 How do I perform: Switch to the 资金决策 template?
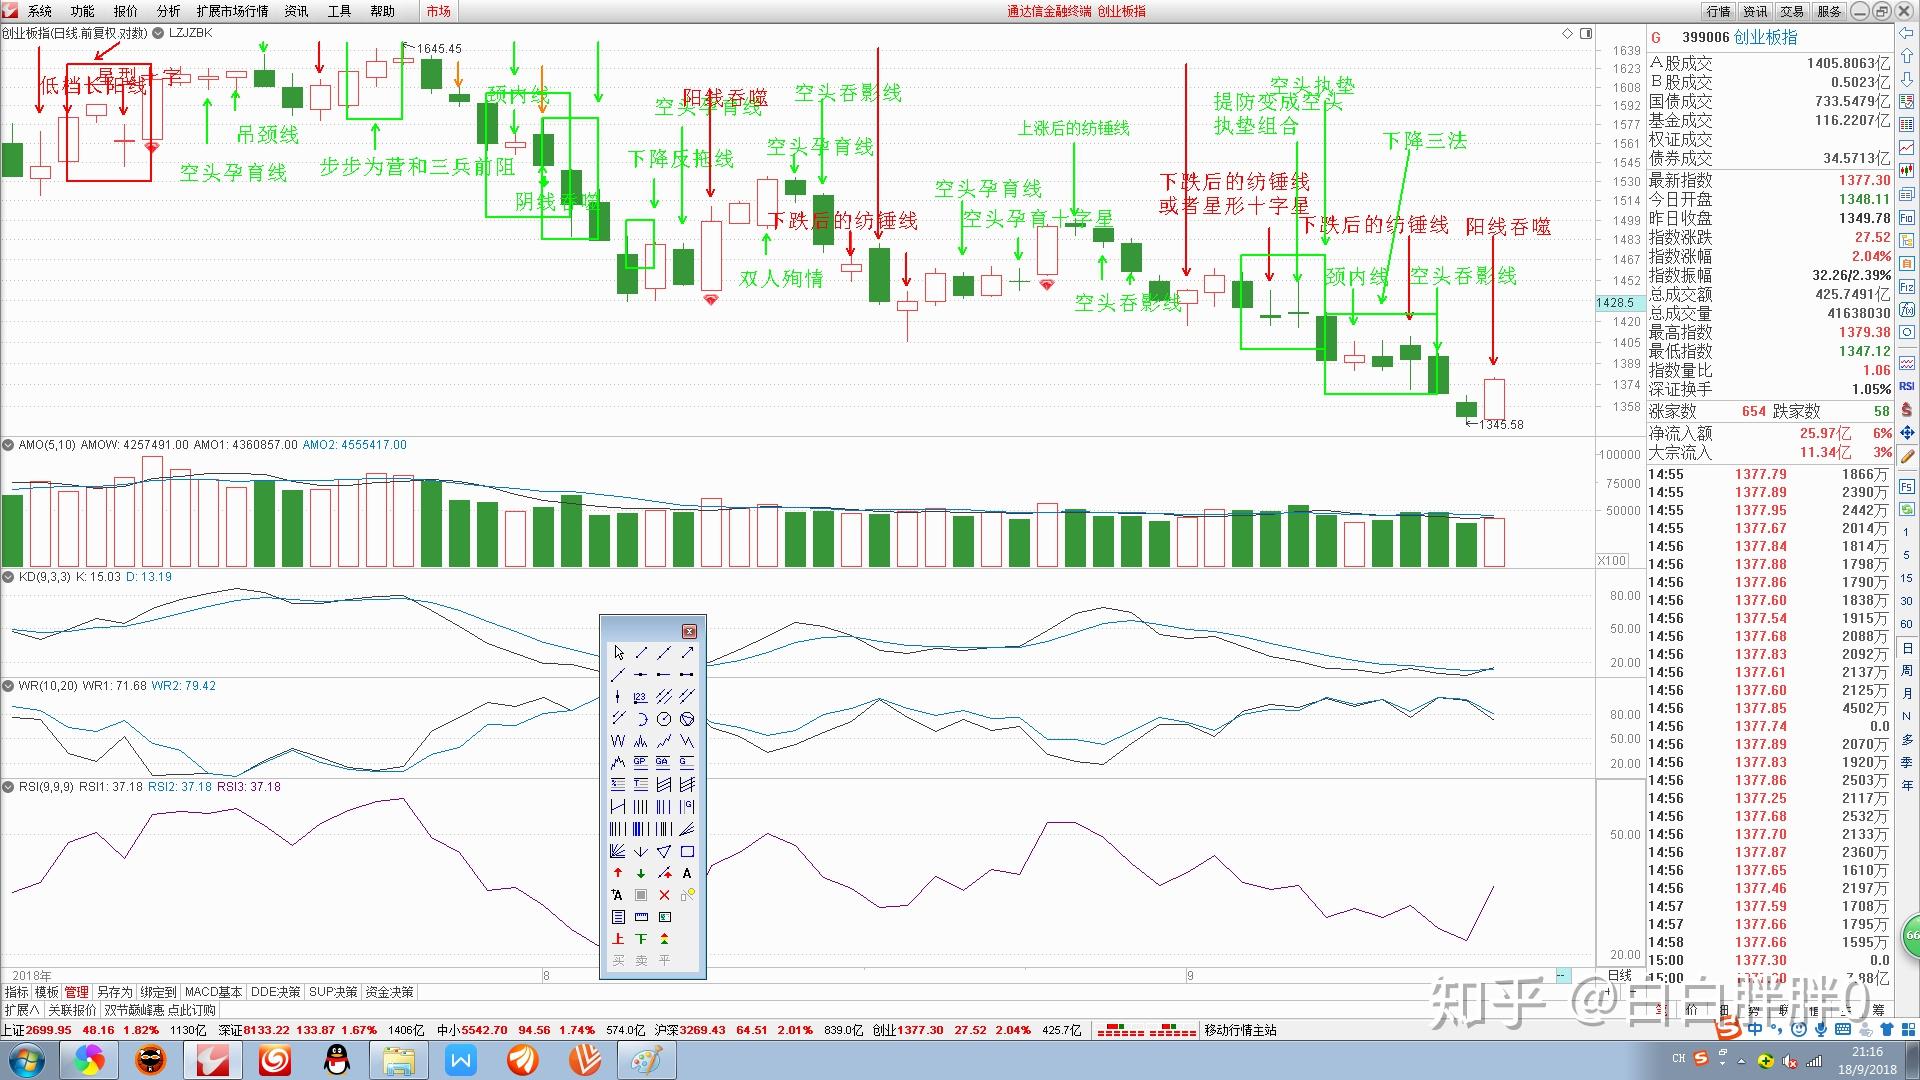click(x=390, y=992)
